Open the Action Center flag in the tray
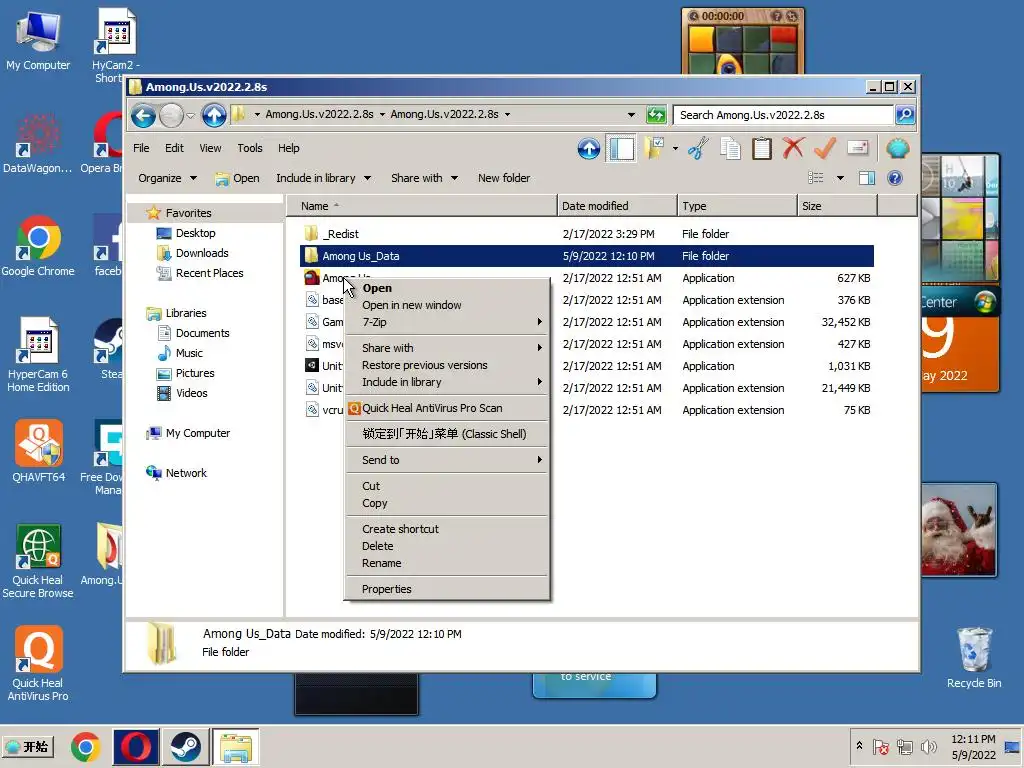 coord(880,746)
